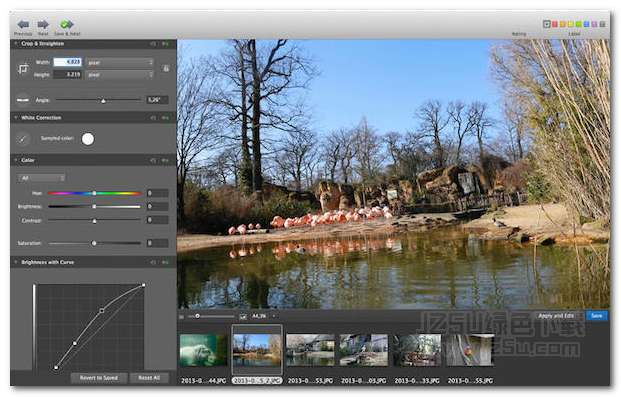The width and height of the screenshot is (621, 397).
Task: Open the color range 'All' dropdown
Action: coord(42,178)
